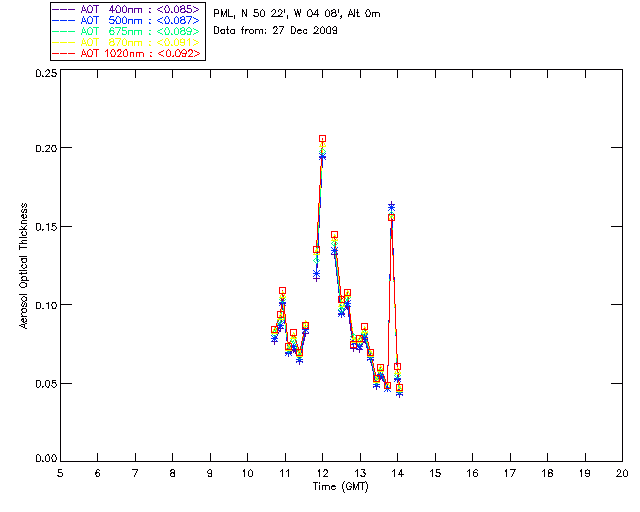Click the Aerosol Optical Thickness axis title
Screen dimensions: 640x512
pos(24,265)
